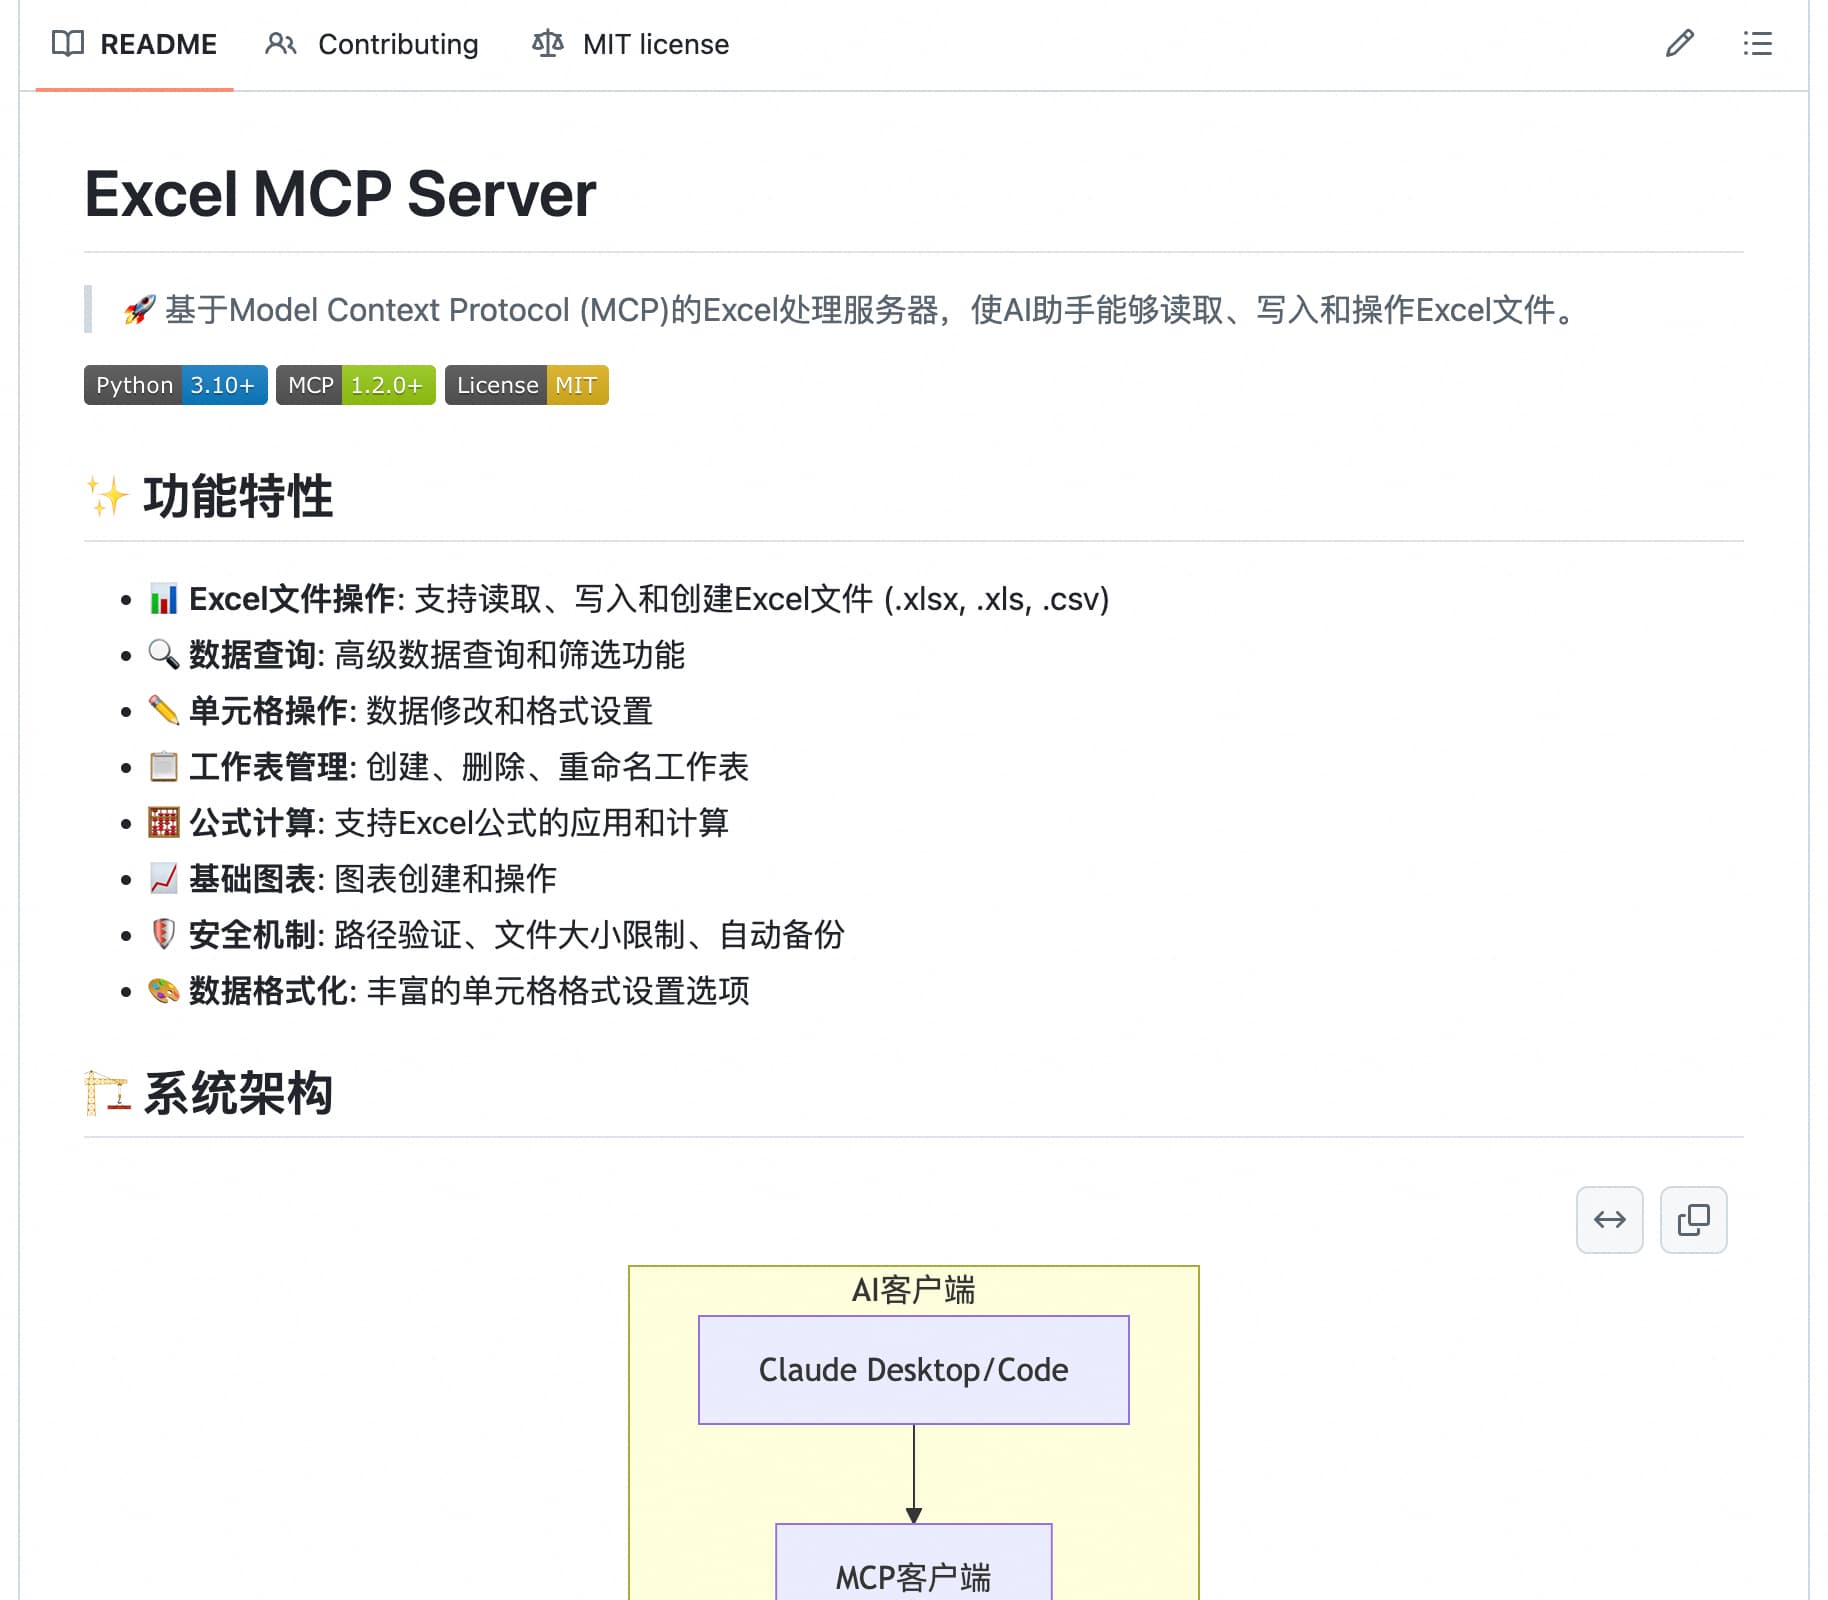Click the Excel MCP Server heading
Viewport: 1828px width, 1600px height.
pos(340,194)
